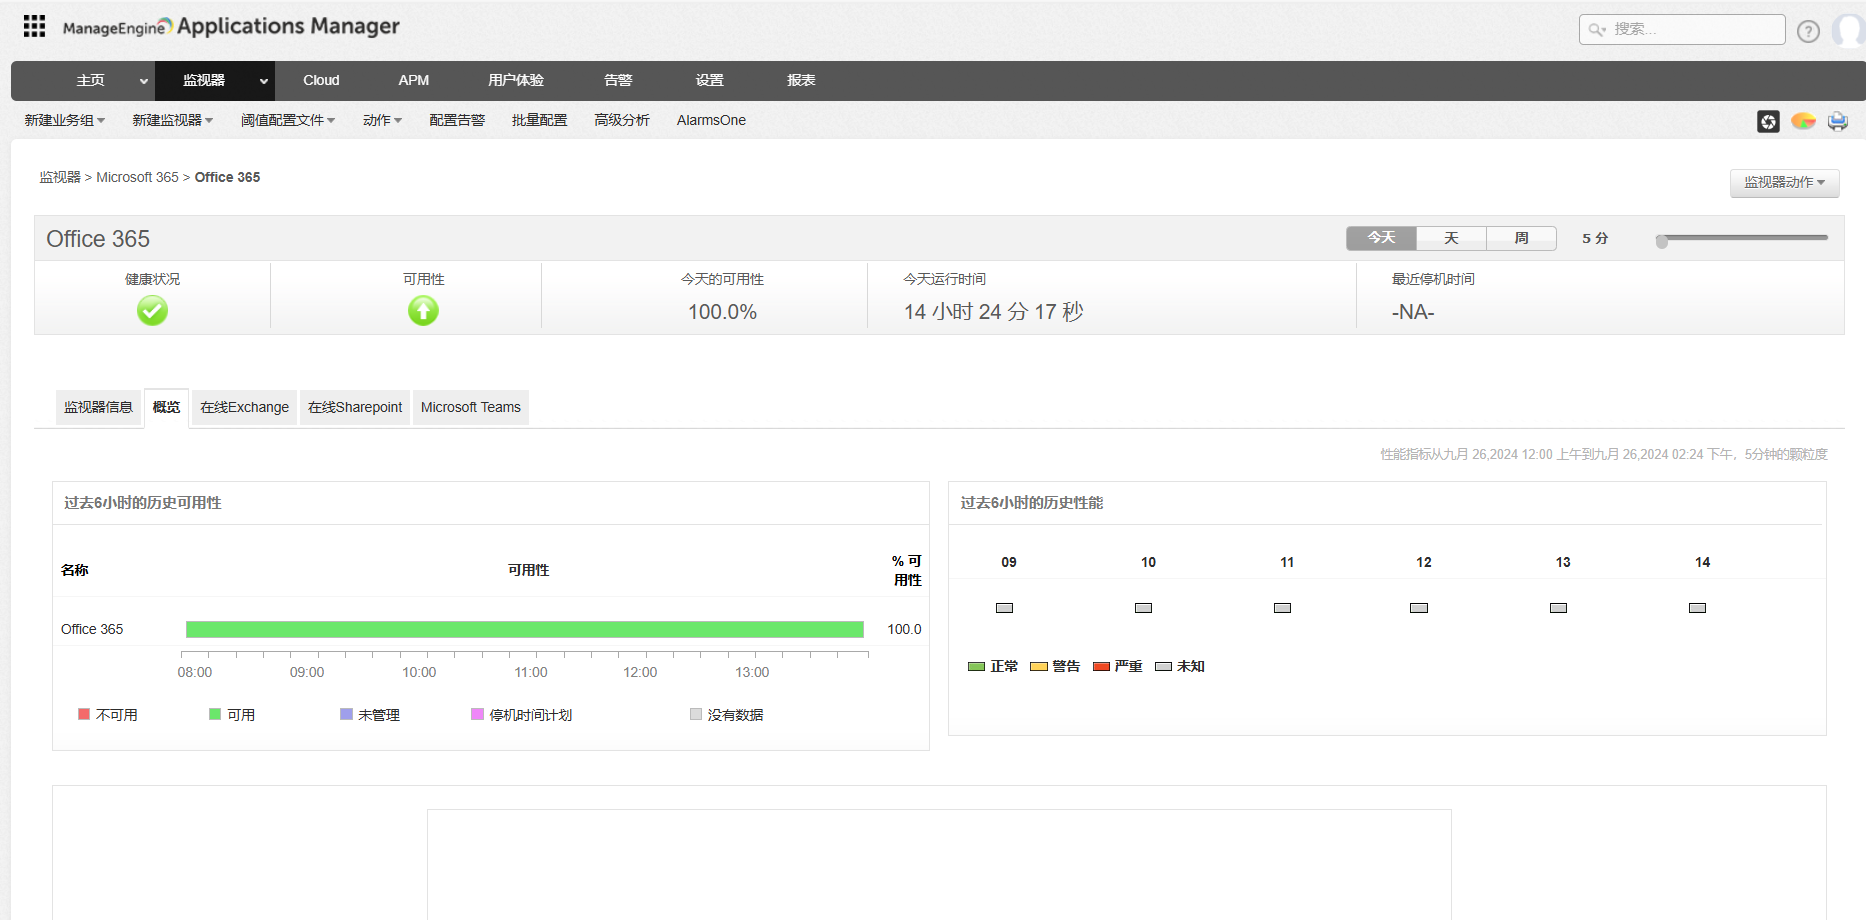Open the Cloud menu
Viewport: 1866px width, 920px height.
click(x=321, y=80)
